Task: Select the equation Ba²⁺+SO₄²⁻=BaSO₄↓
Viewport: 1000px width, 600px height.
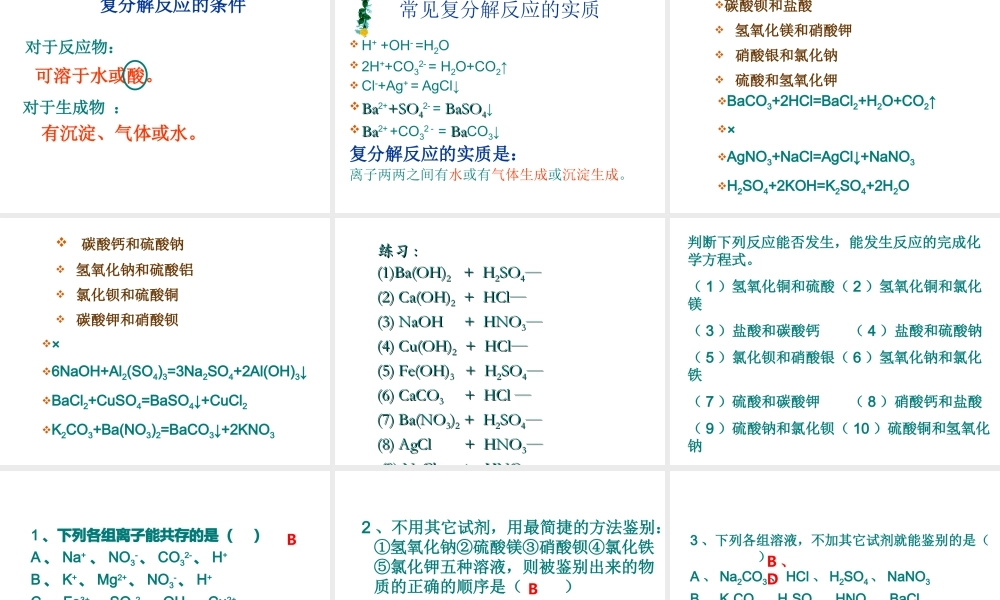Action: 427,109
